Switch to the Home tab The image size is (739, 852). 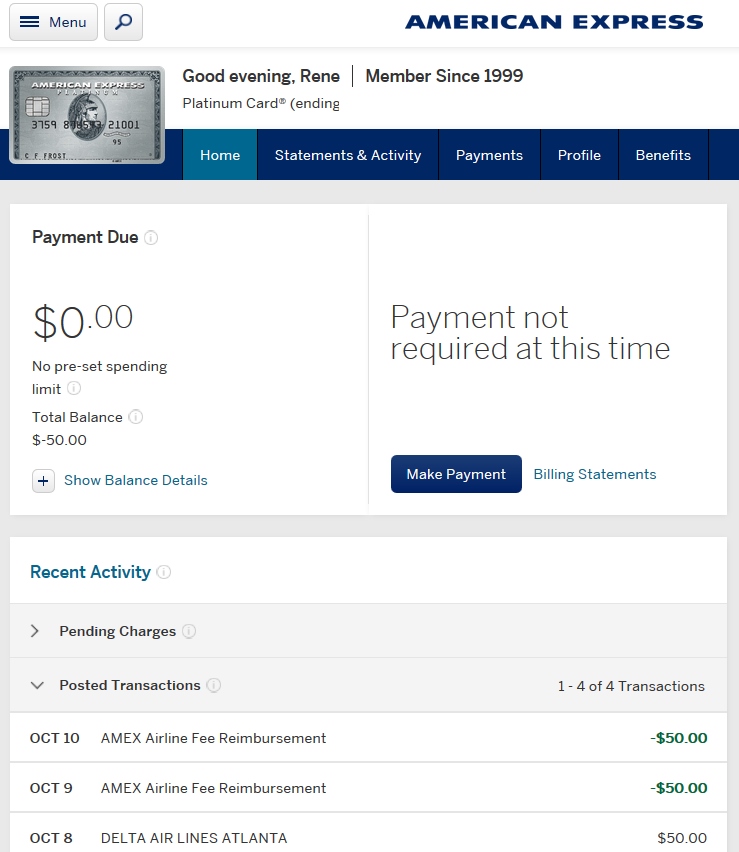point(220,155)
